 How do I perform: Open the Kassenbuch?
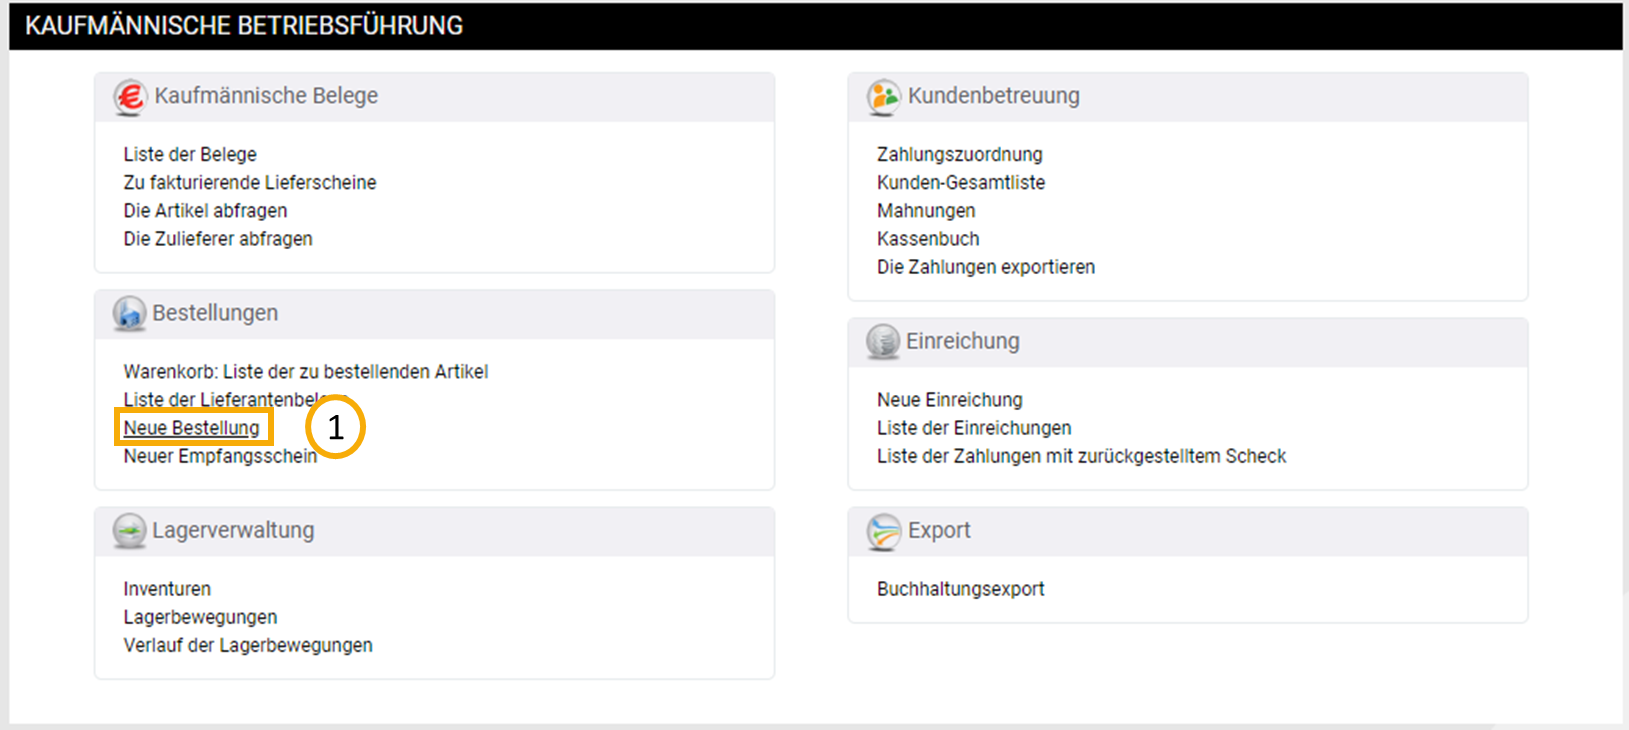click(927, 238)
